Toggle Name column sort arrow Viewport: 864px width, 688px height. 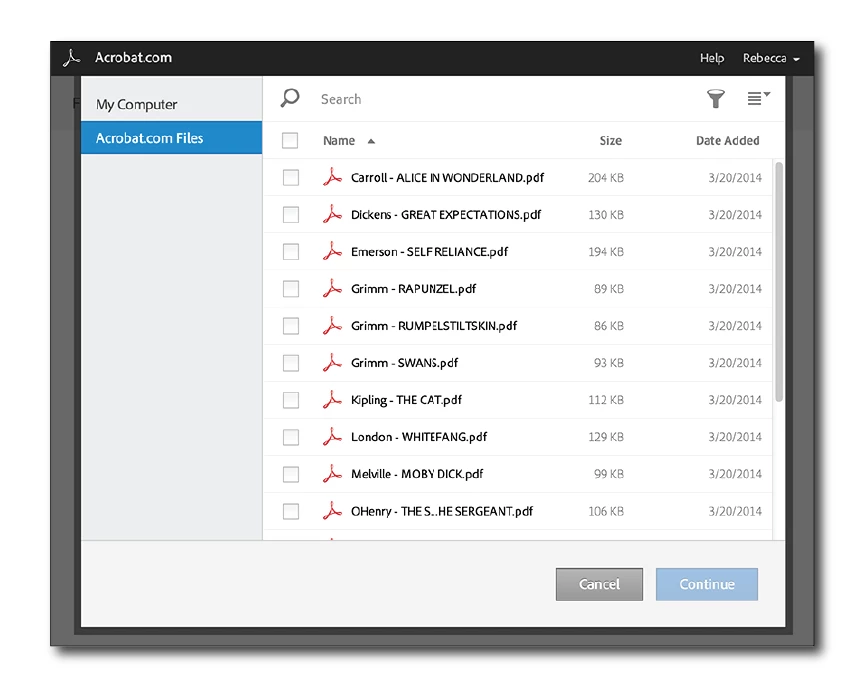coord(371,141)
